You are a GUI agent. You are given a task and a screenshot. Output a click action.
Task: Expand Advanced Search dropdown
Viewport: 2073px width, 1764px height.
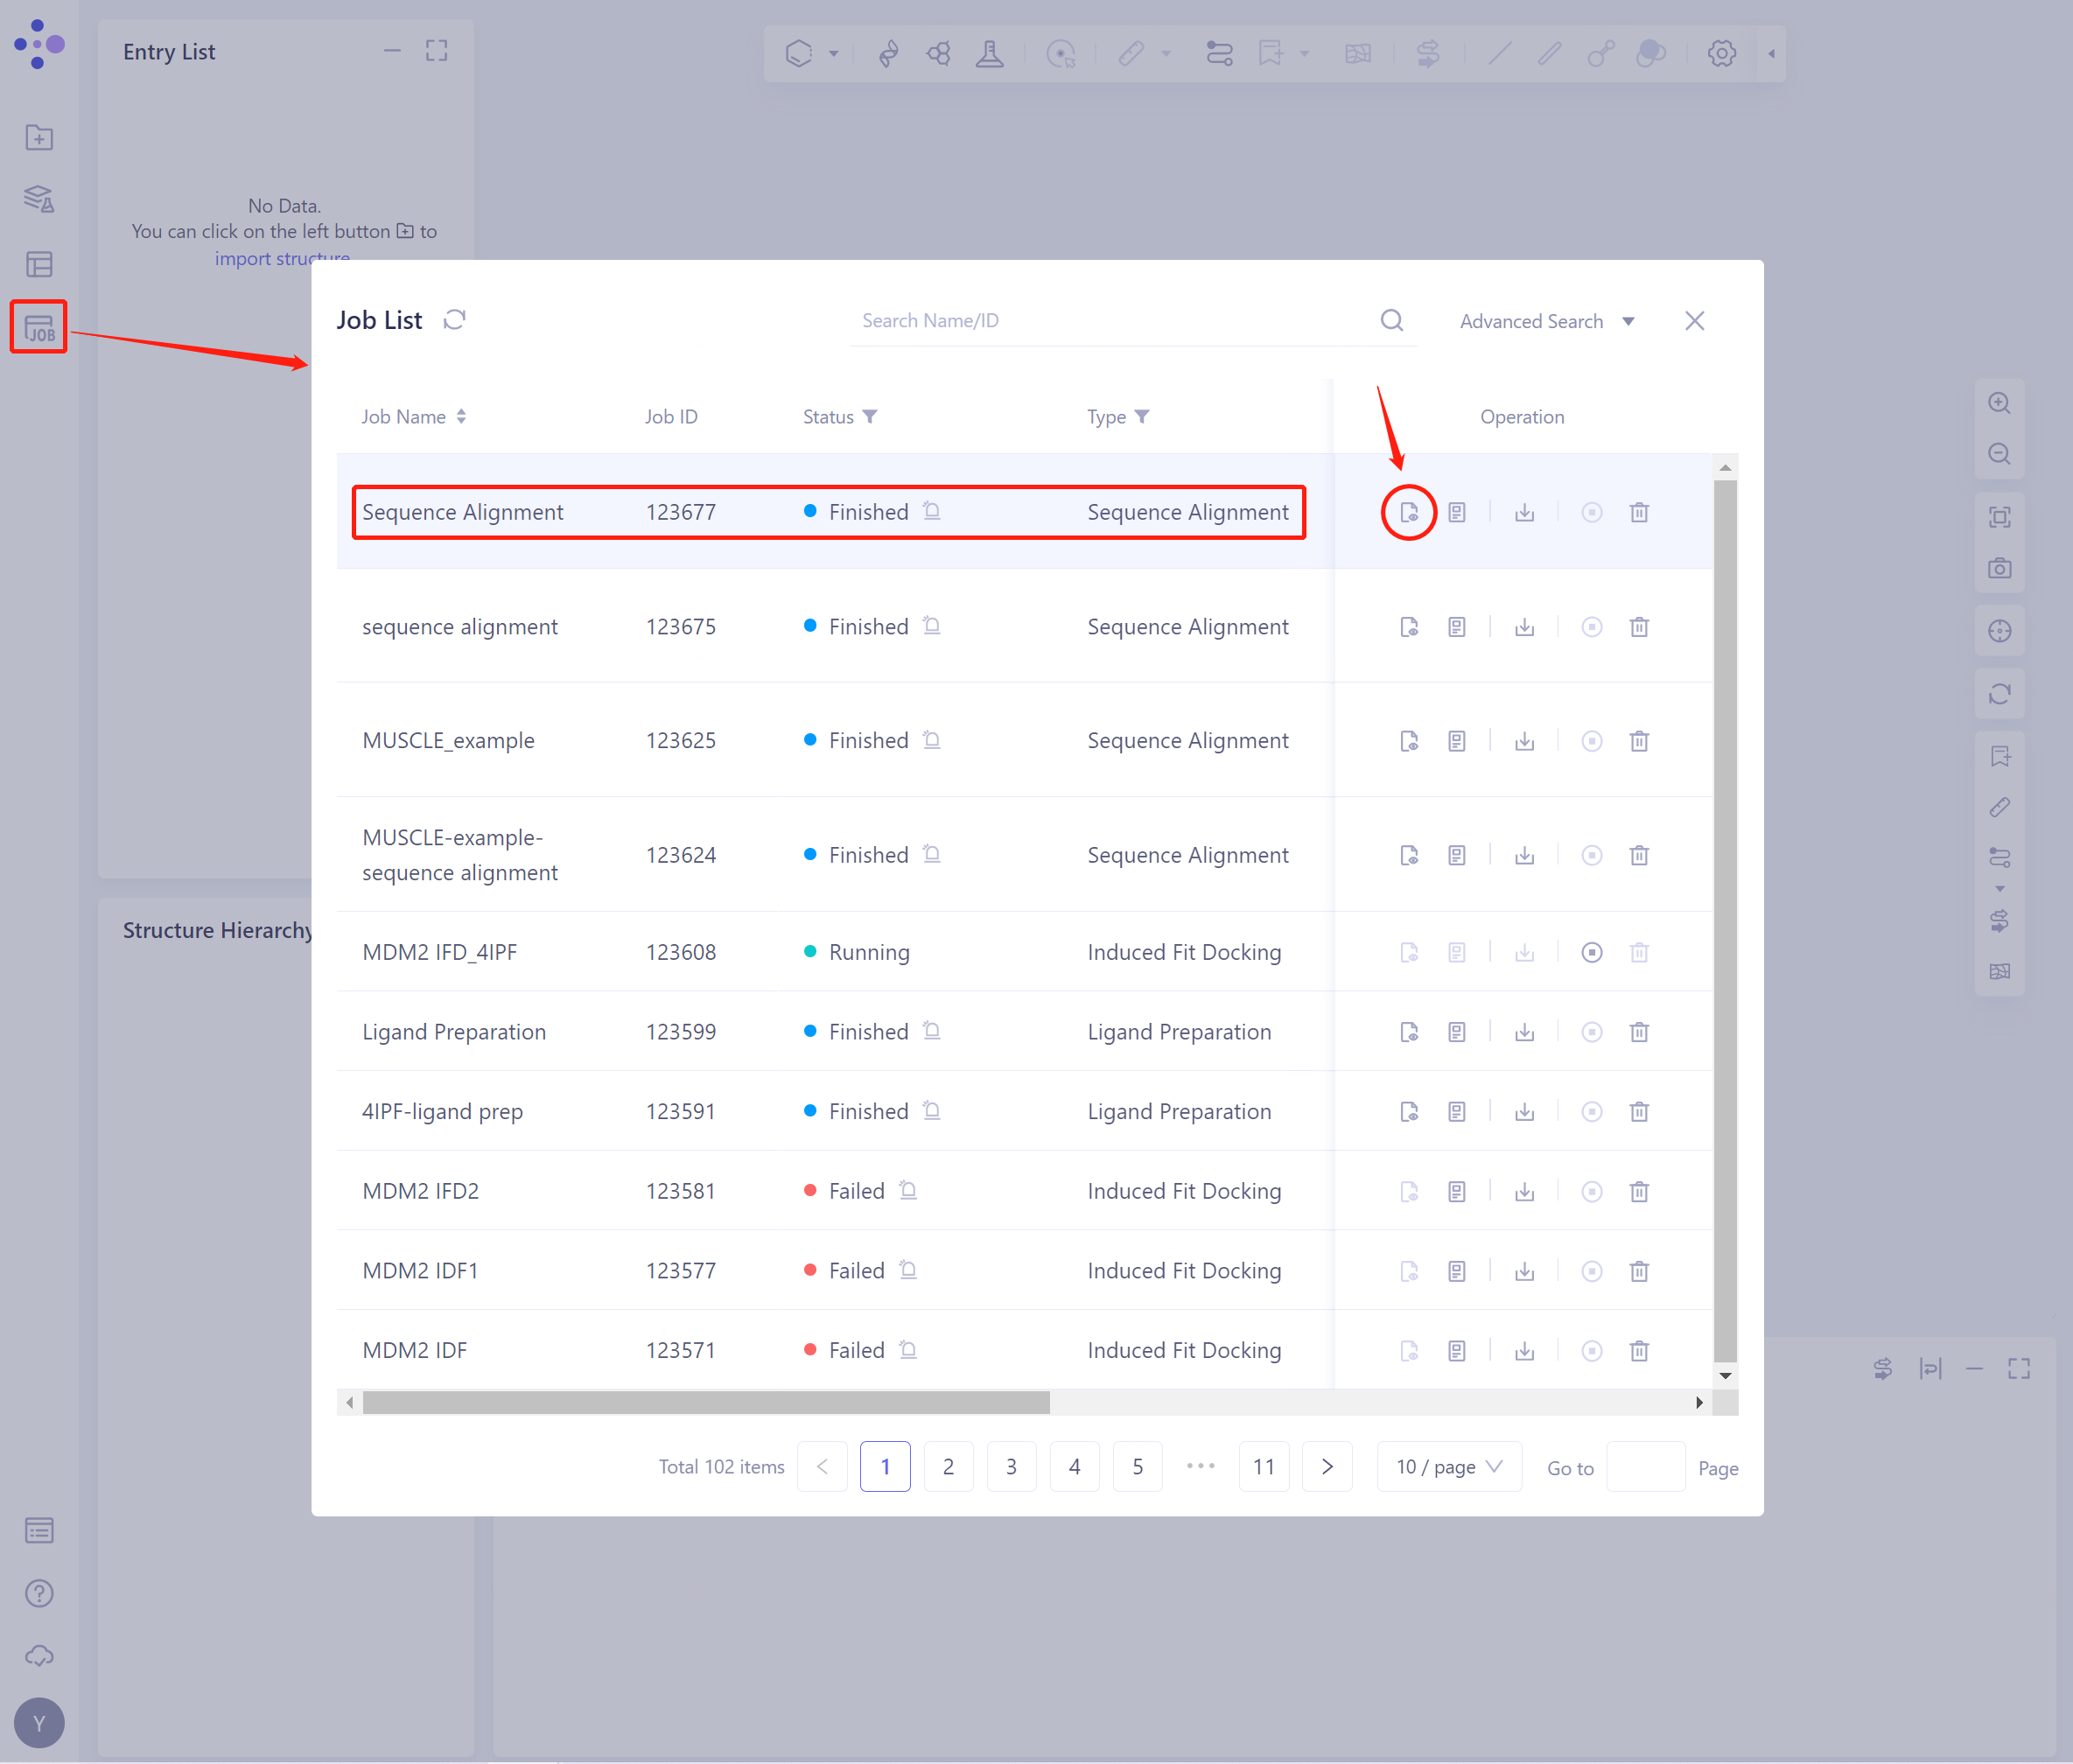pos(1546,321)
